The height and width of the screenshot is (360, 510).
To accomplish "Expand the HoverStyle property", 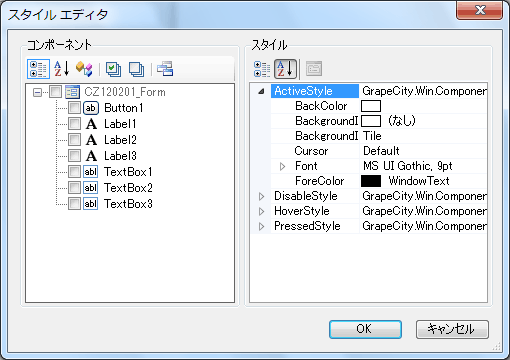I will [262, 211].
